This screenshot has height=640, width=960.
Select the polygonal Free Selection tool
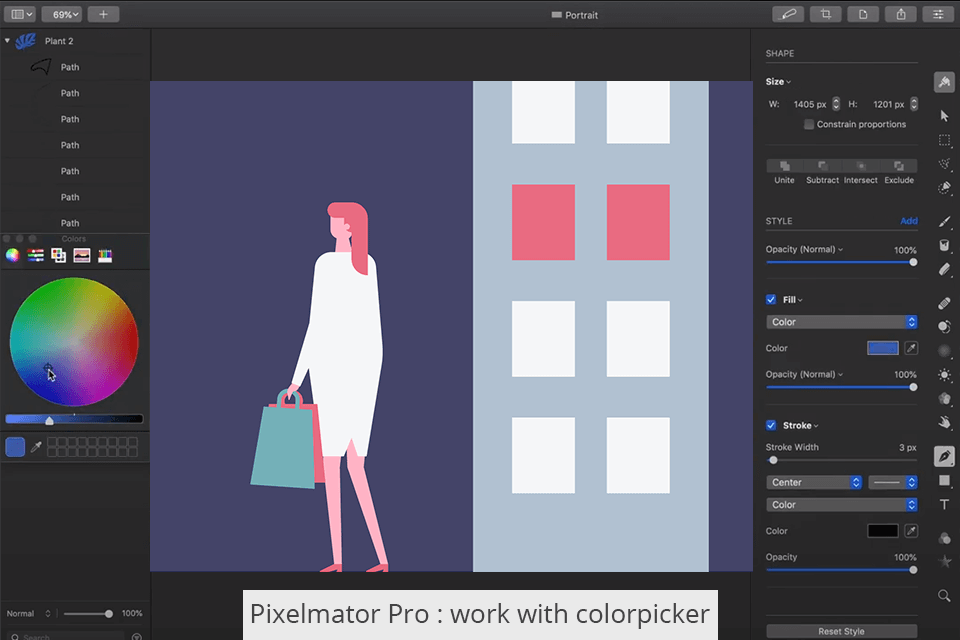[944, 164]
